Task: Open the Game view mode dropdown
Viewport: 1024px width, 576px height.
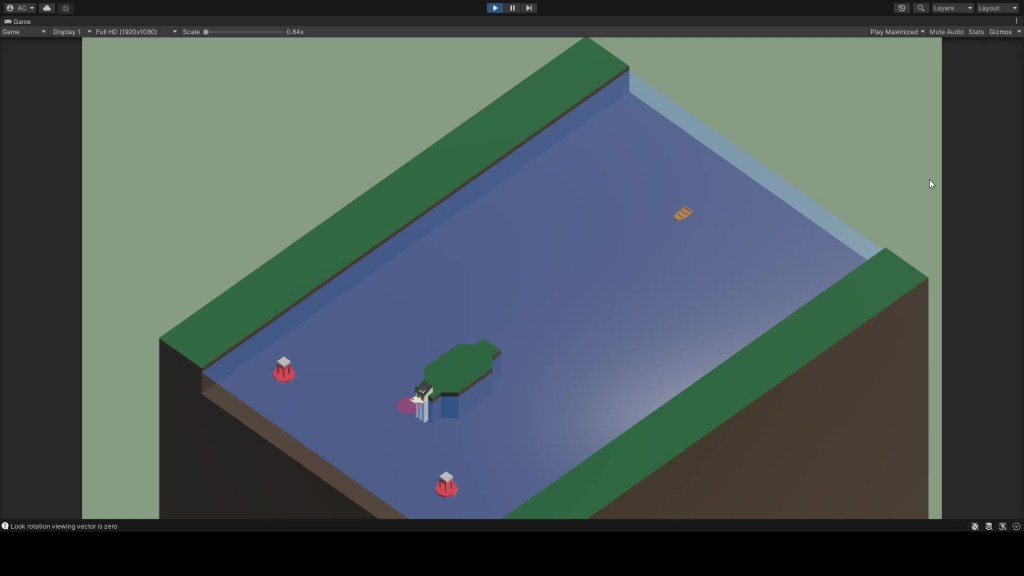Action: click(x=24, y=32)
